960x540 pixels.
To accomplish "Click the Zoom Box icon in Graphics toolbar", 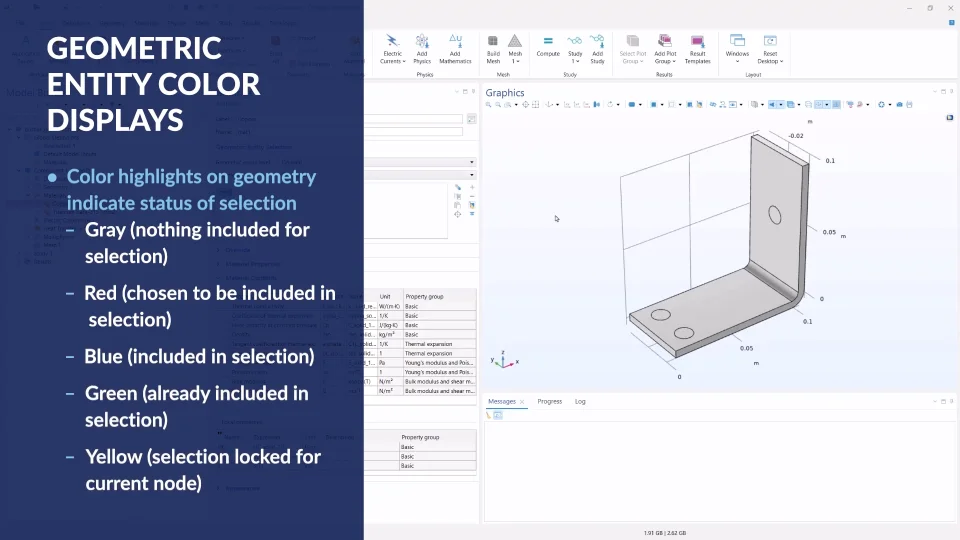I will click(508, 105).
